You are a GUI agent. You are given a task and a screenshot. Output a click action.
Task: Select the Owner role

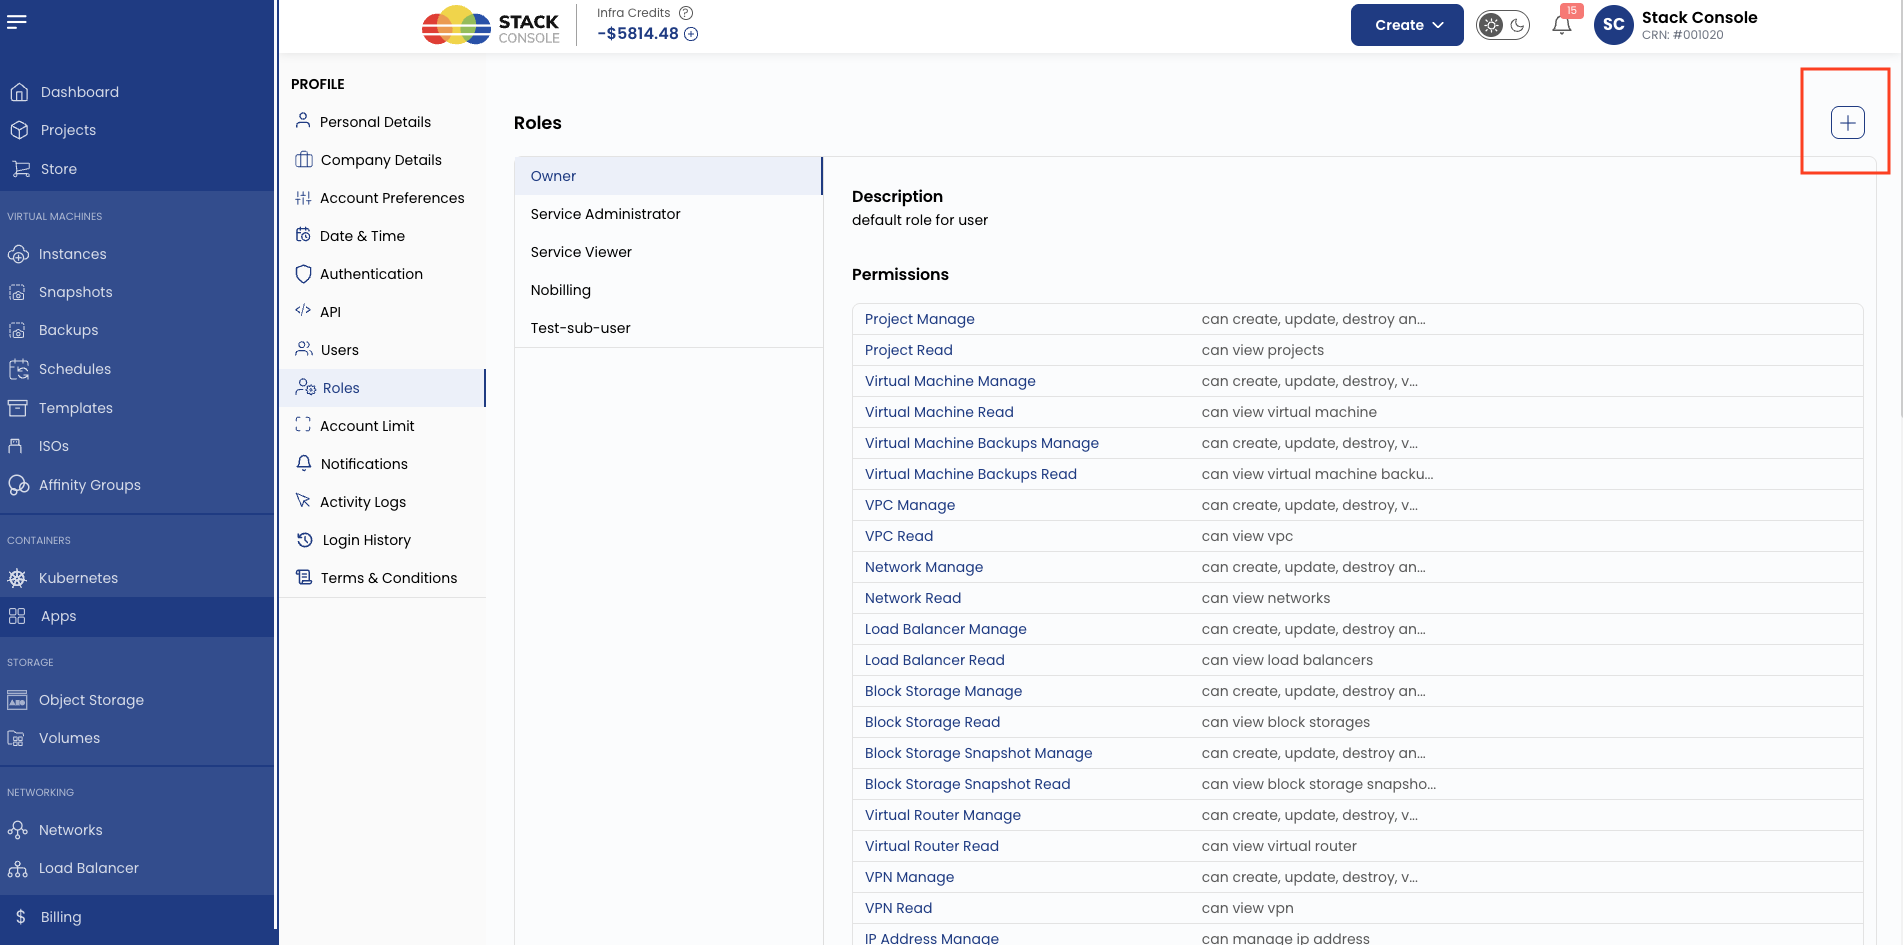[x=668, y=176]
